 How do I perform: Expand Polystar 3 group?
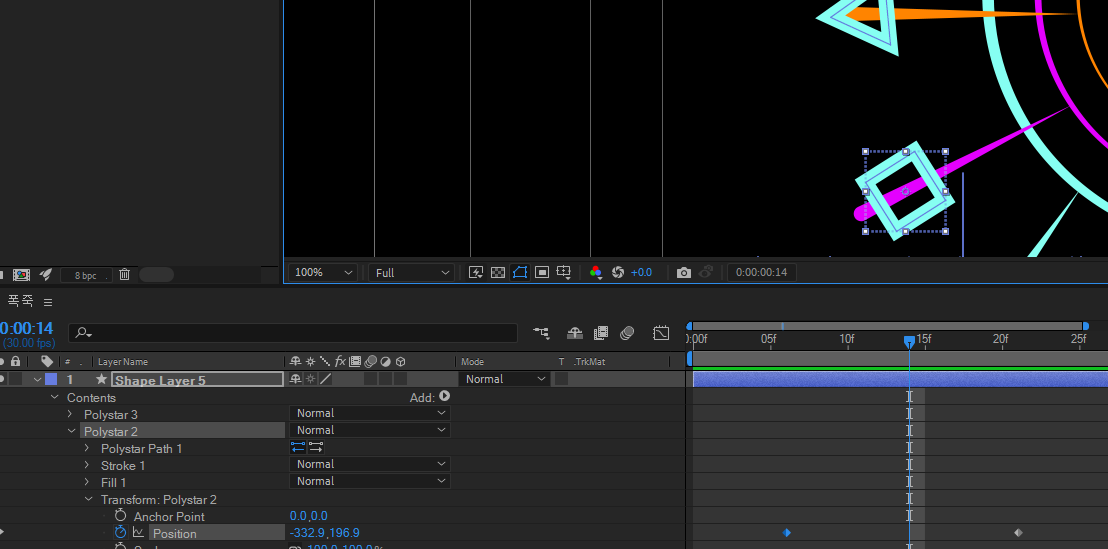point(69,414)
